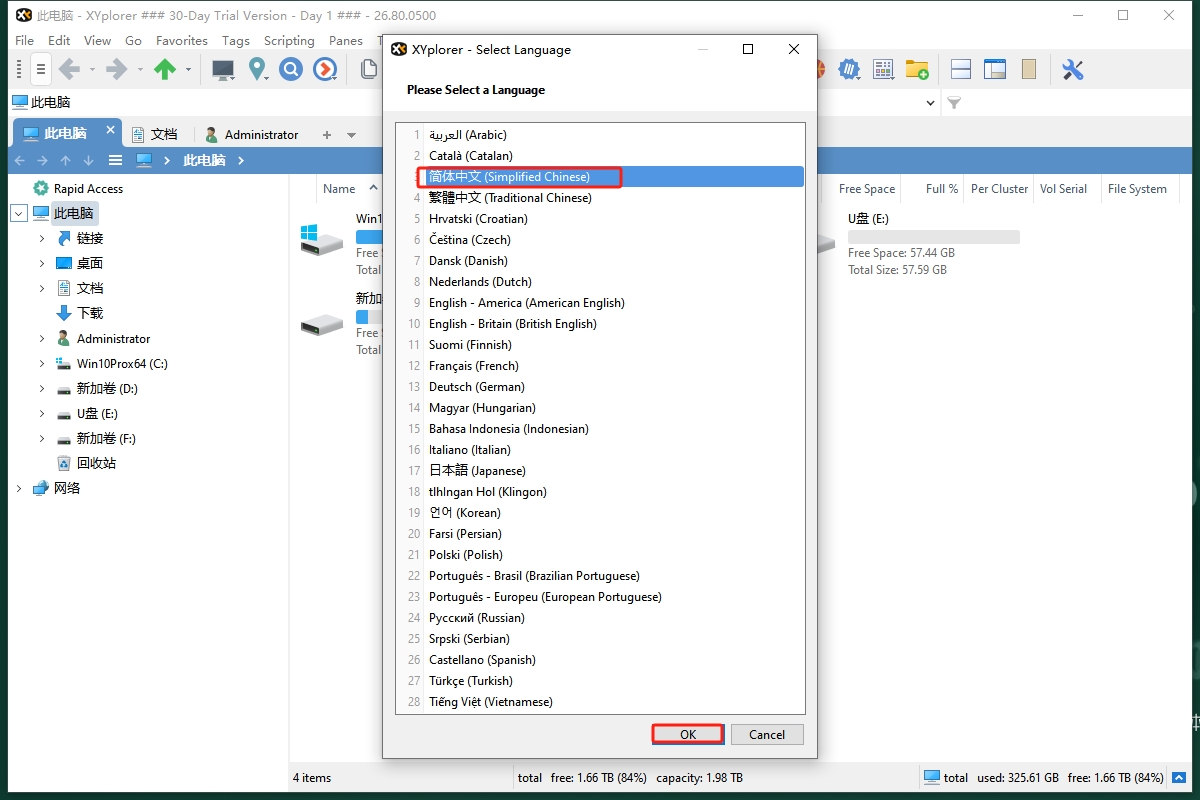Expand the 网络 tree node
1200x800 pixels.
tap(19, 488)
